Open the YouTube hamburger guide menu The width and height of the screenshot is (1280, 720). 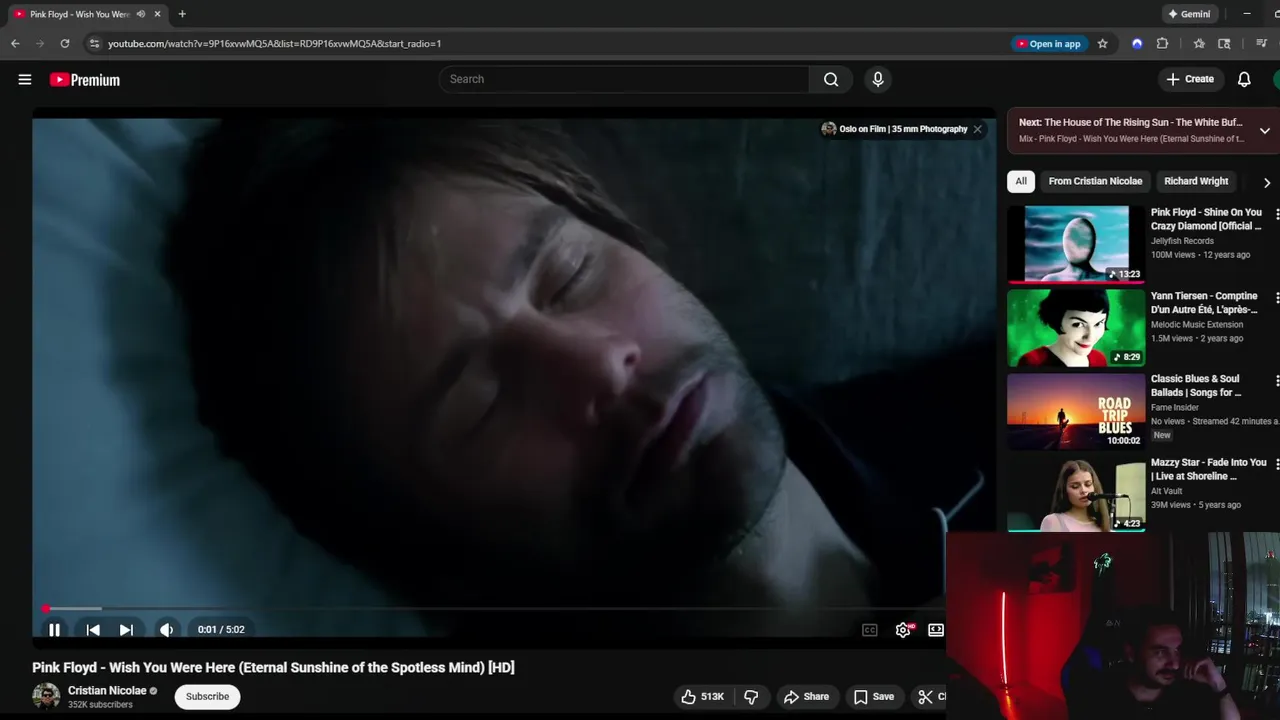pyautogui.click(x=25, y=80)
